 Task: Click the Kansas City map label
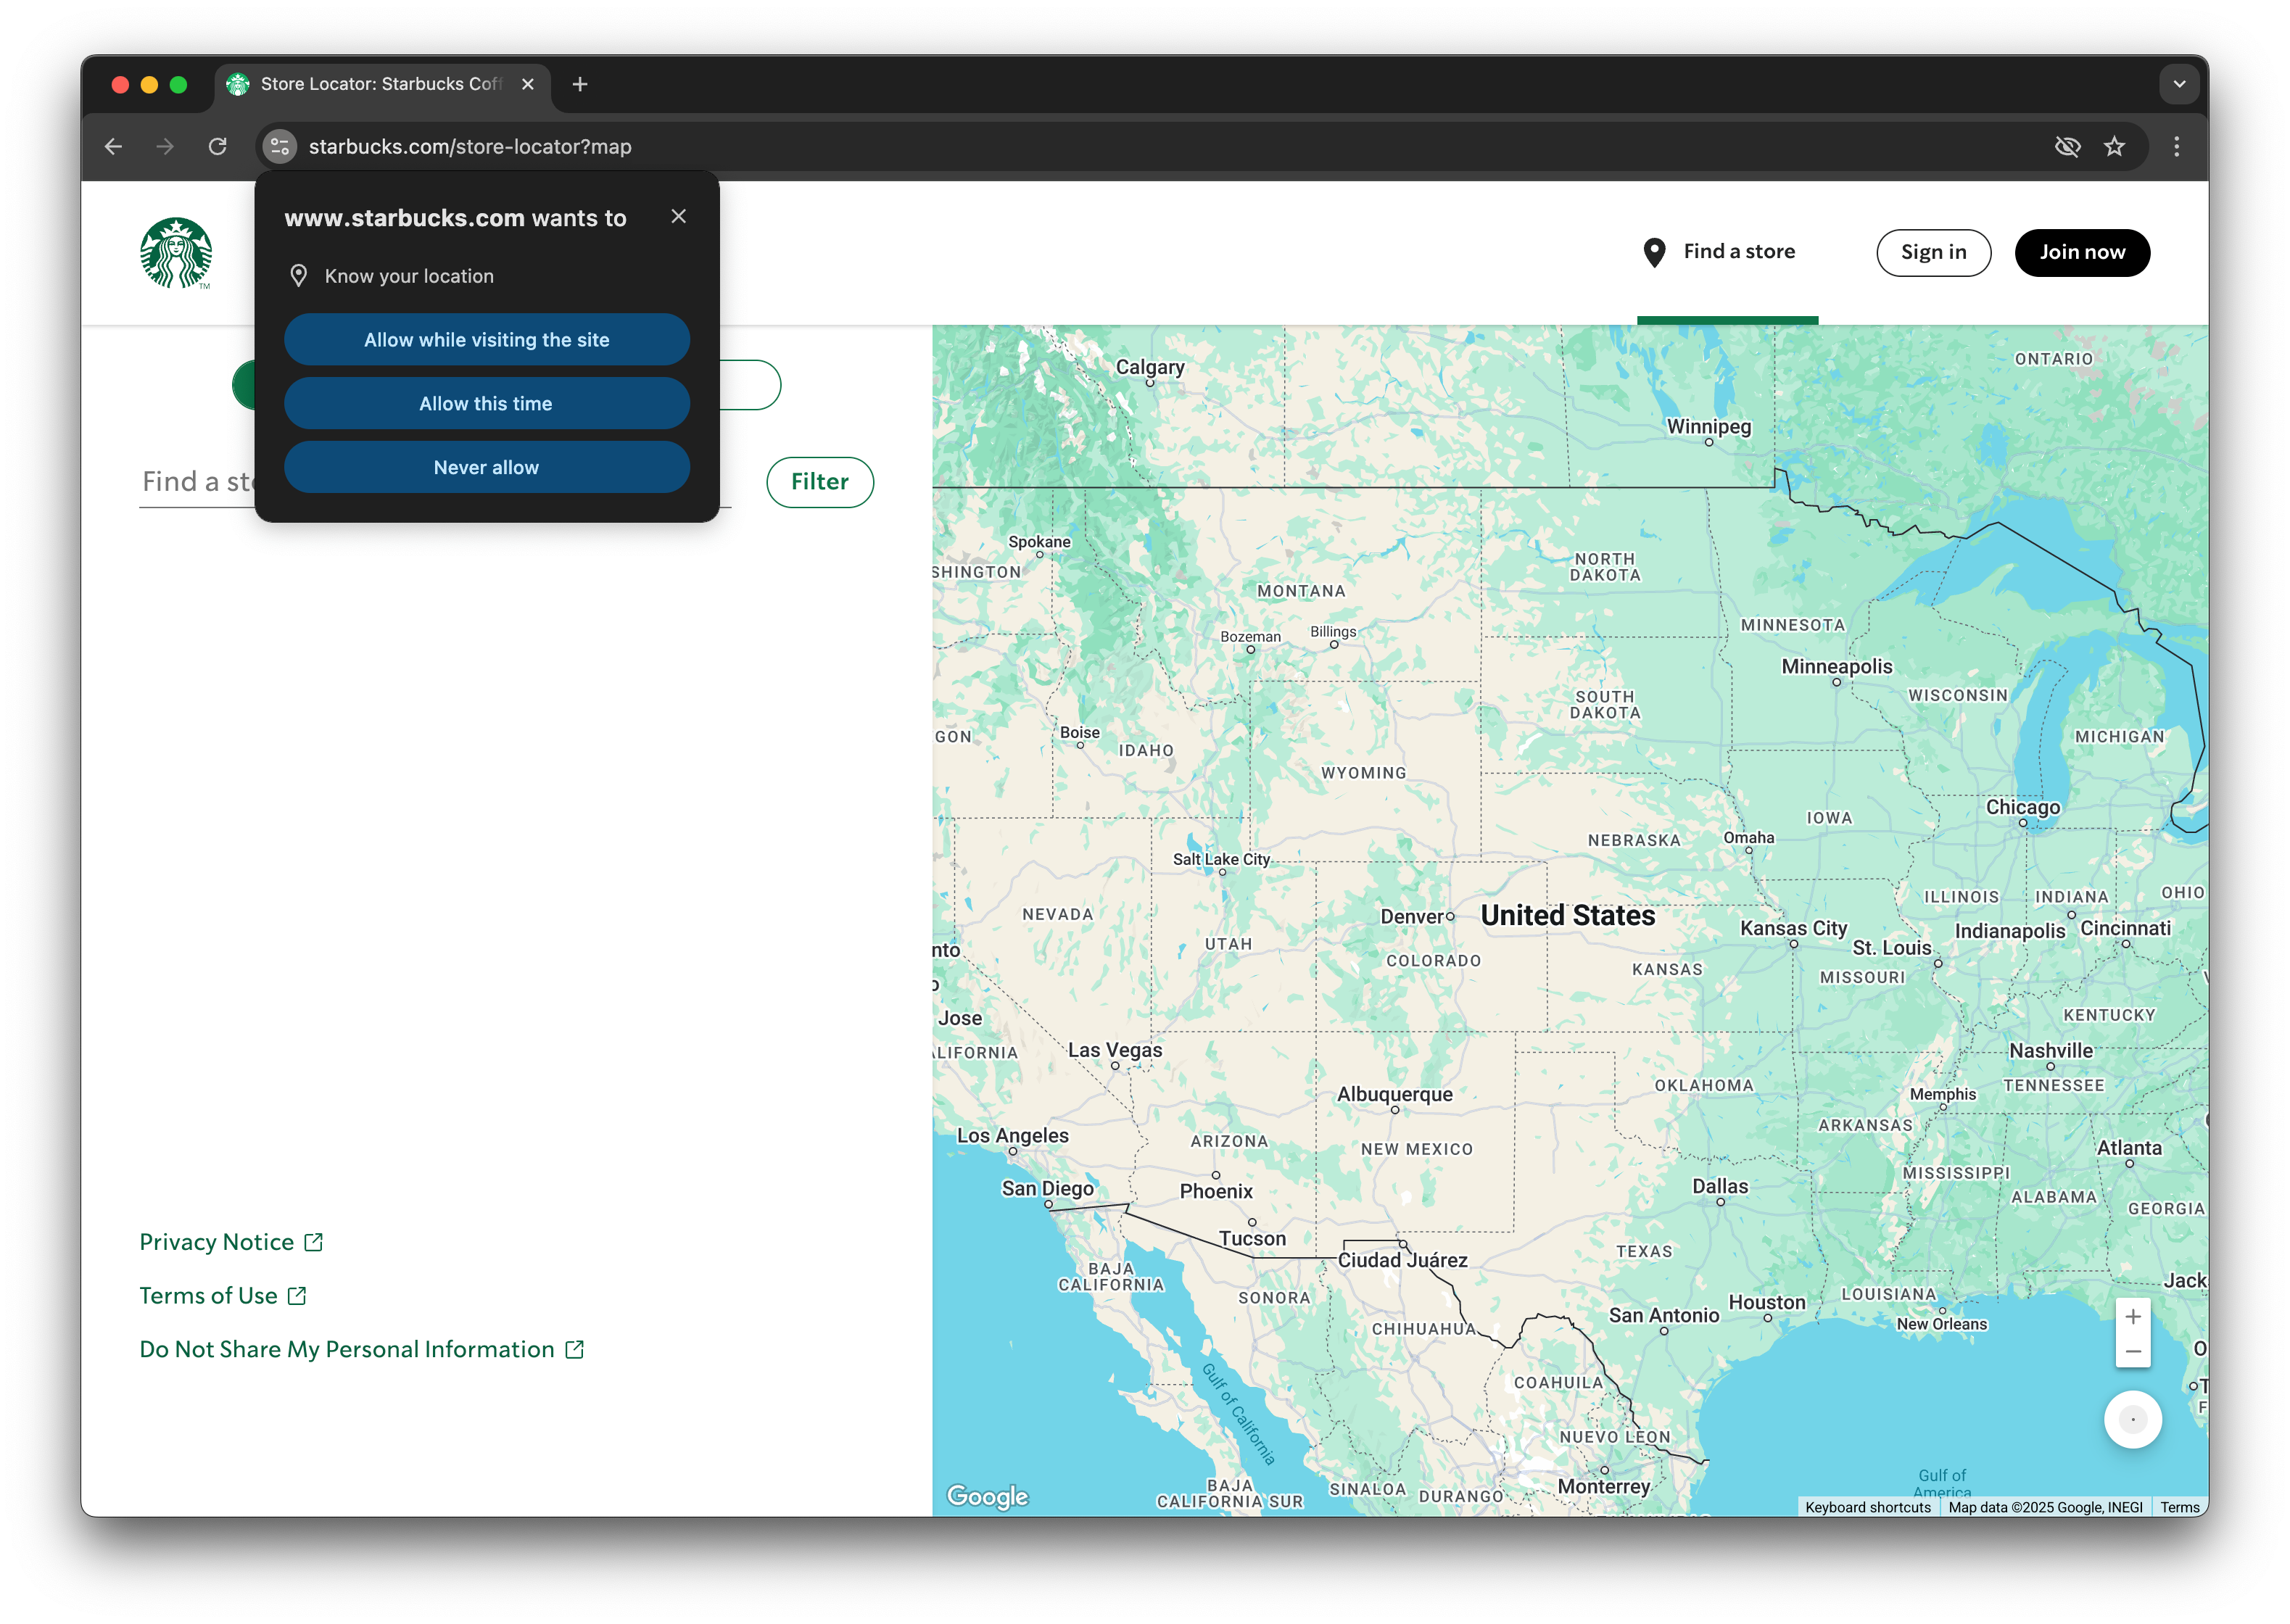click(1793, 928)
